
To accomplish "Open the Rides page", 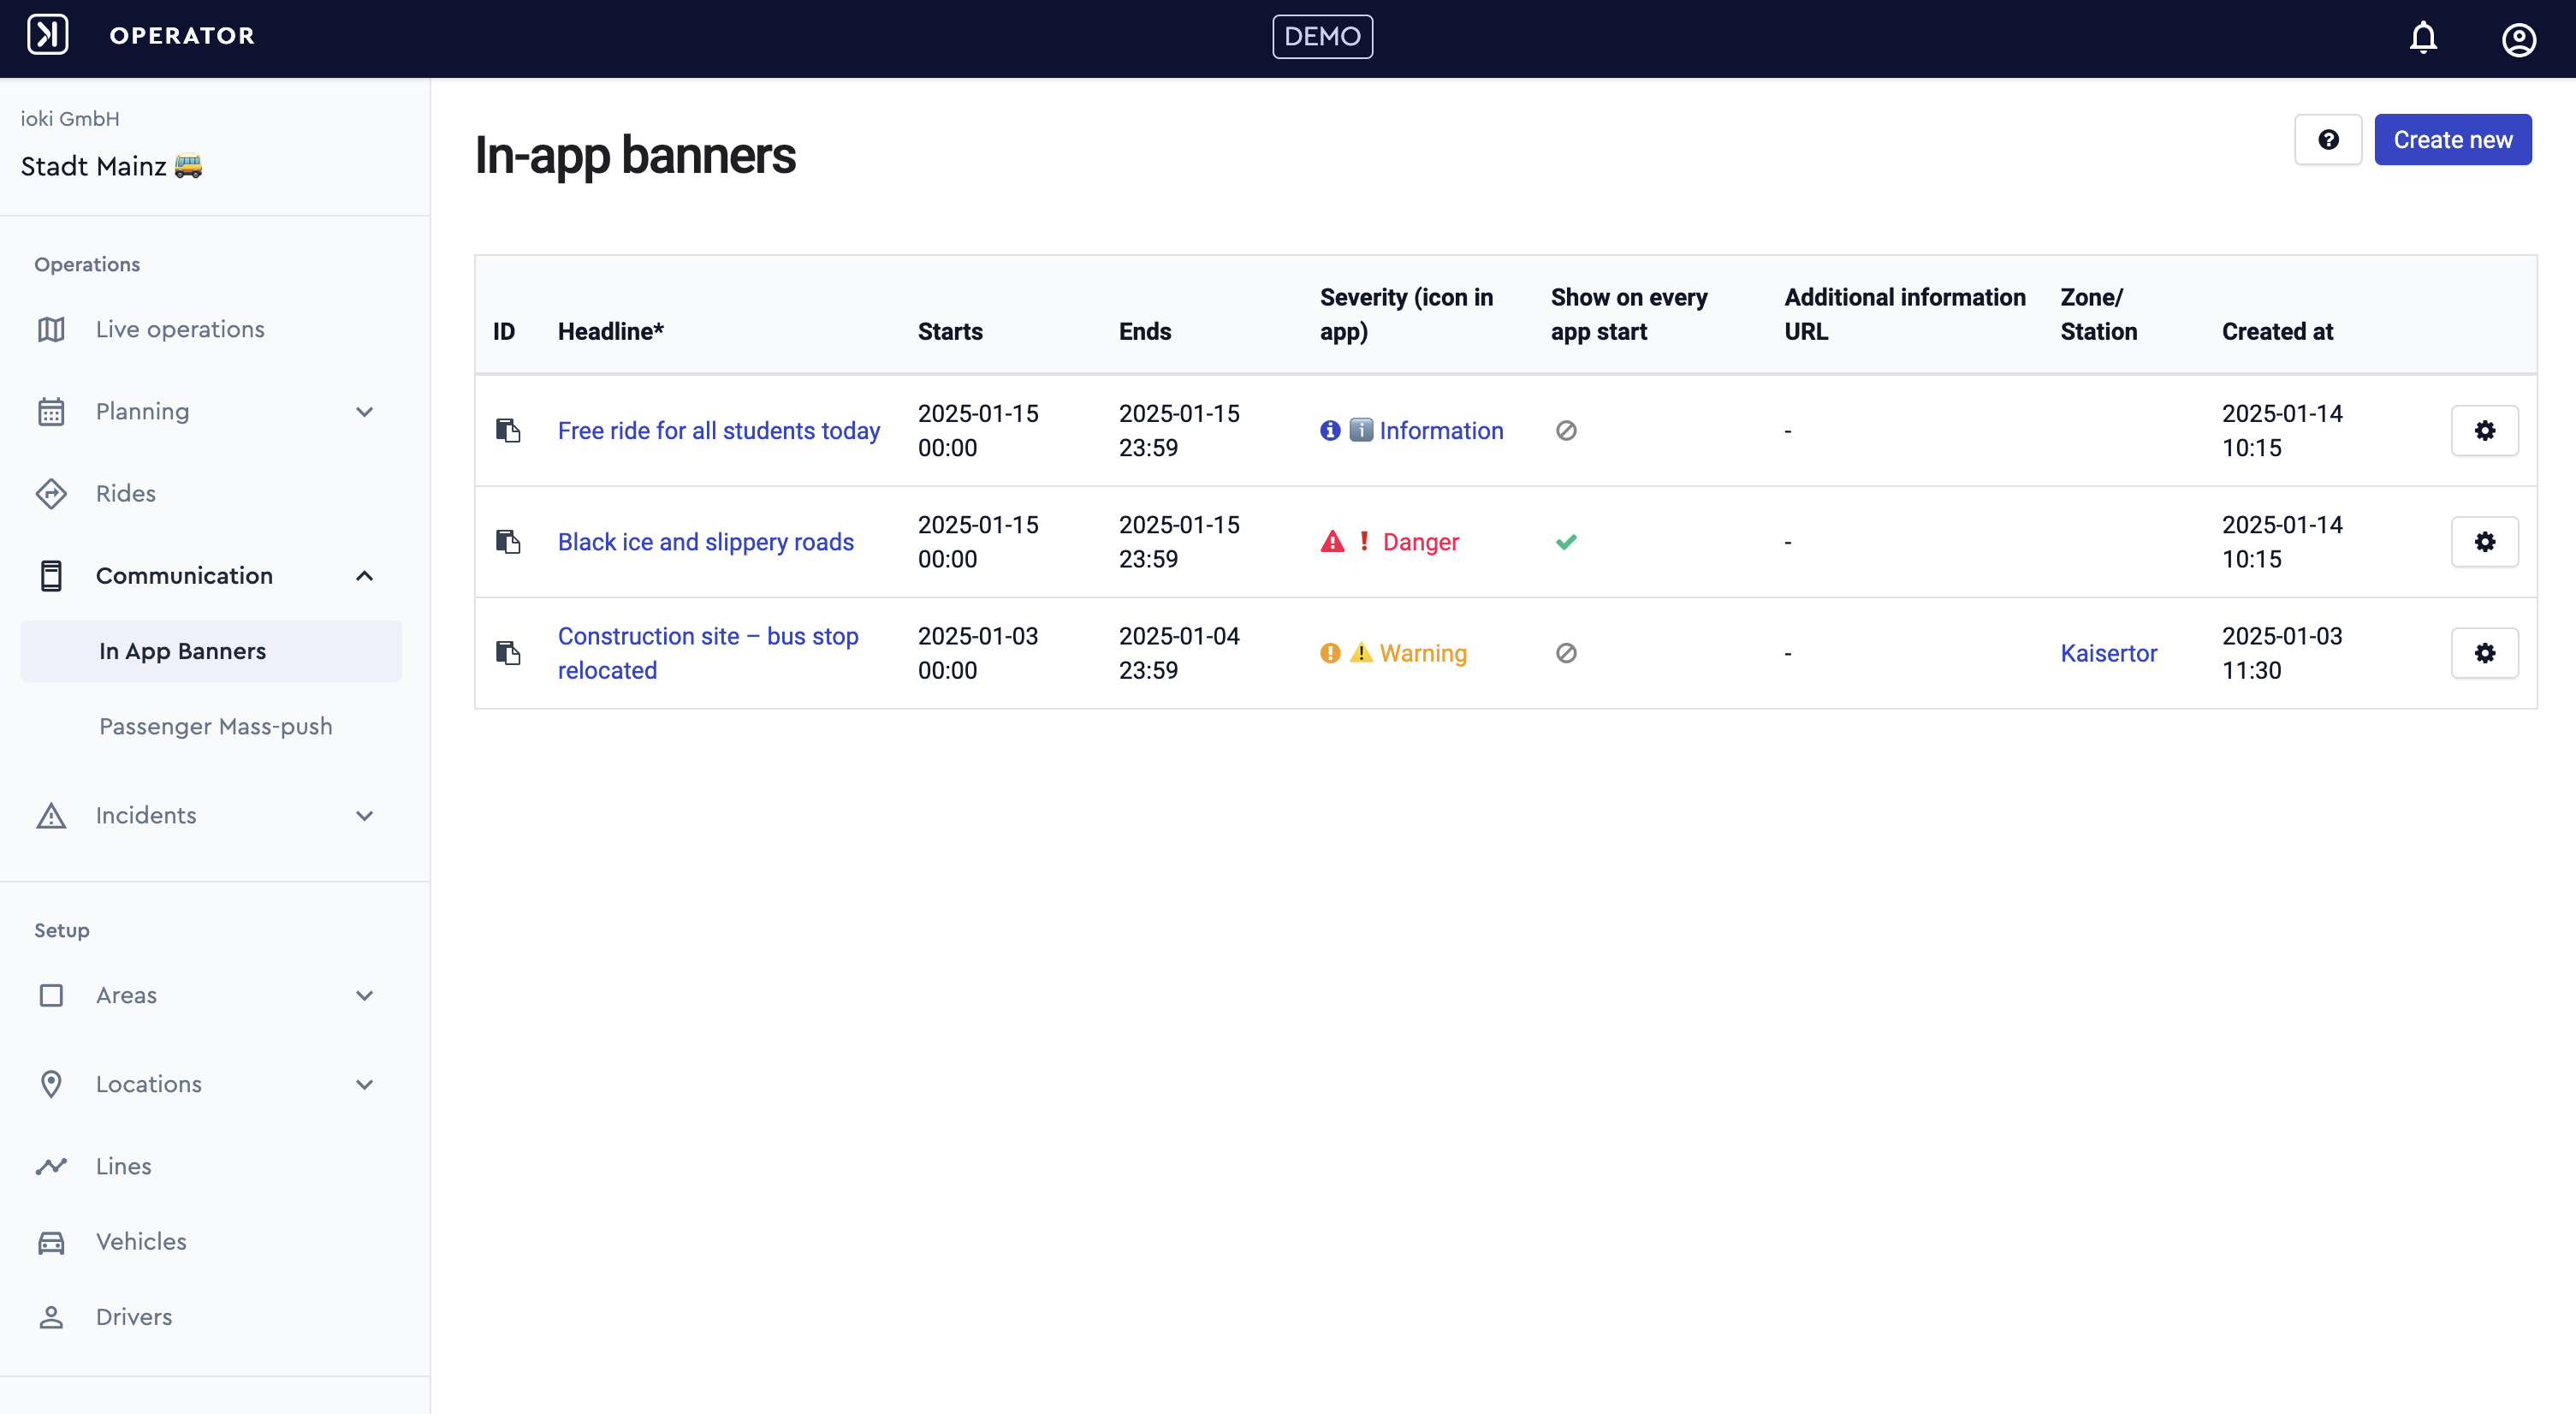I will click(x=126, y=493).
